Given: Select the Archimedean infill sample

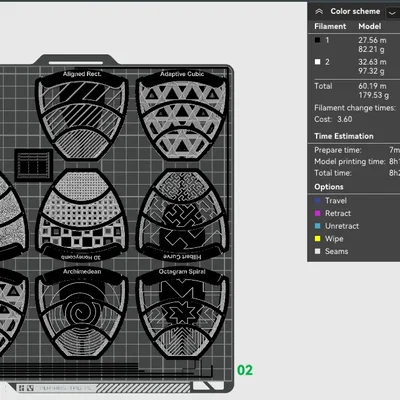Looking at the screenshot, I should pyautogui.click(x=82, y=313).
